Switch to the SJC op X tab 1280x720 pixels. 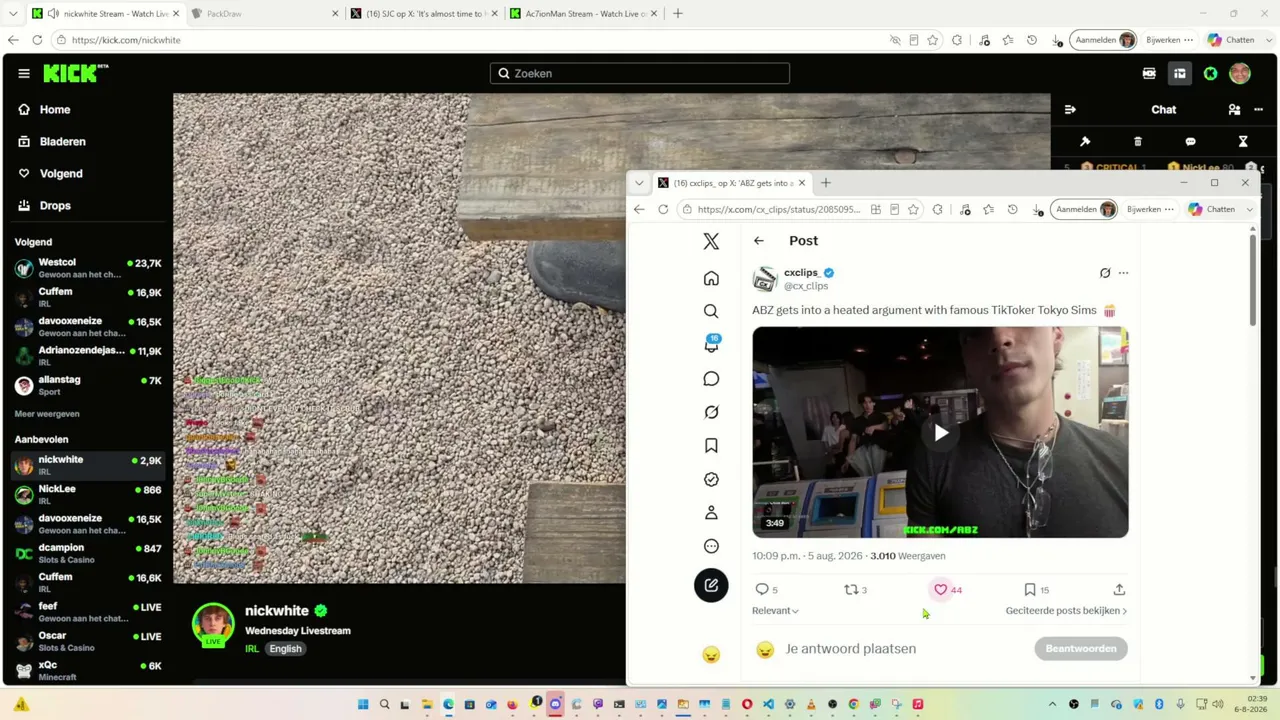(423, 13)
